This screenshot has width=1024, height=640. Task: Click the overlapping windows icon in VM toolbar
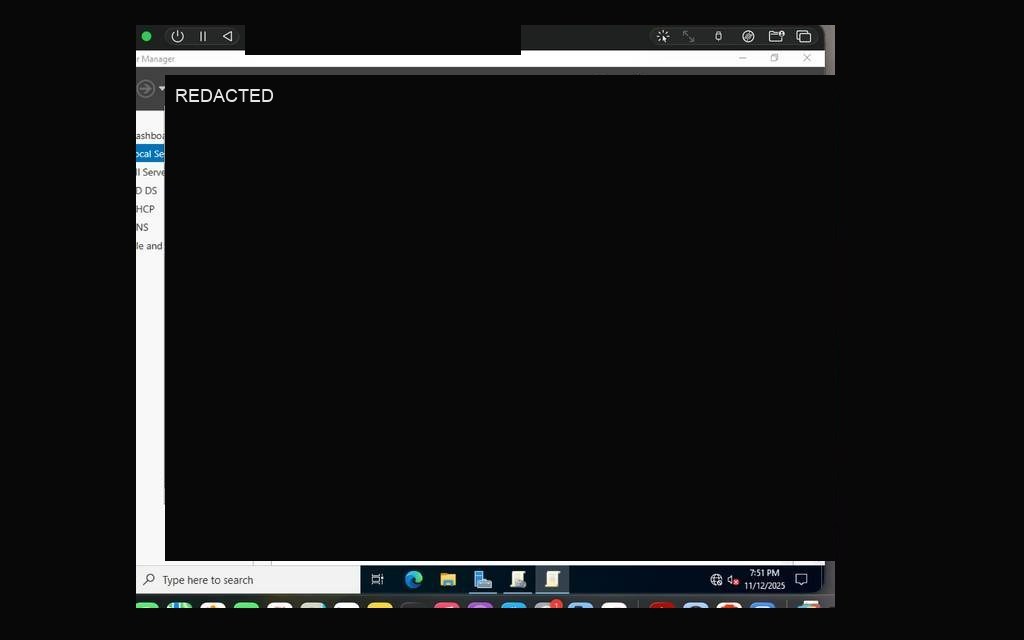coord(804,37)
